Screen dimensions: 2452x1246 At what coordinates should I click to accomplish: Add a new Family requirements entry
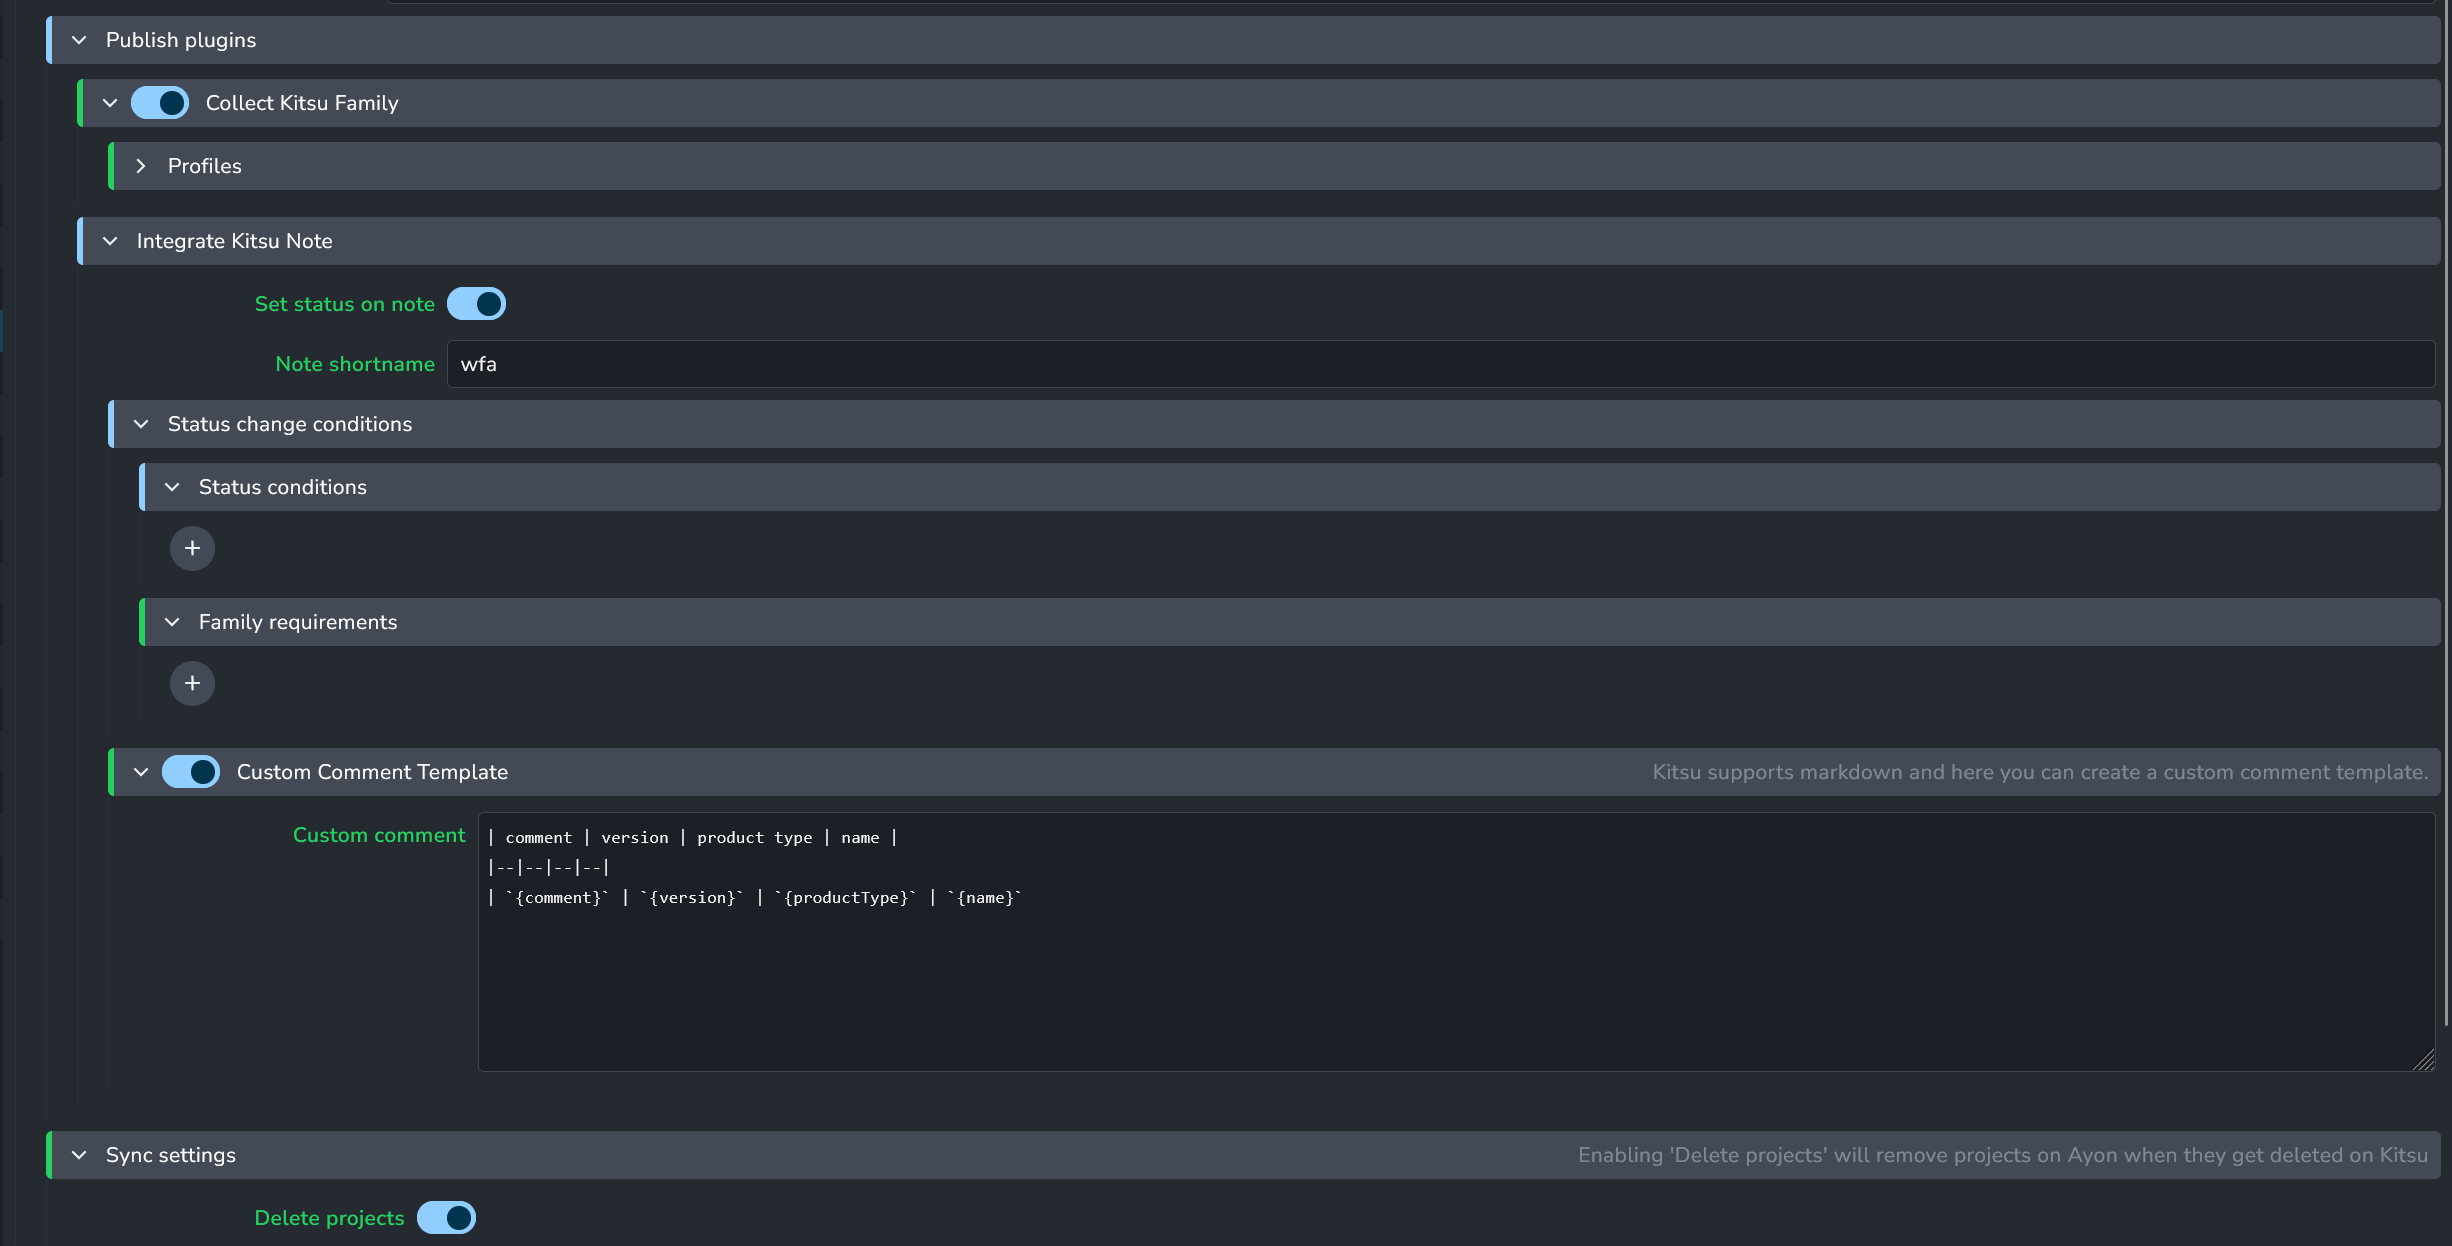[192, 684]
